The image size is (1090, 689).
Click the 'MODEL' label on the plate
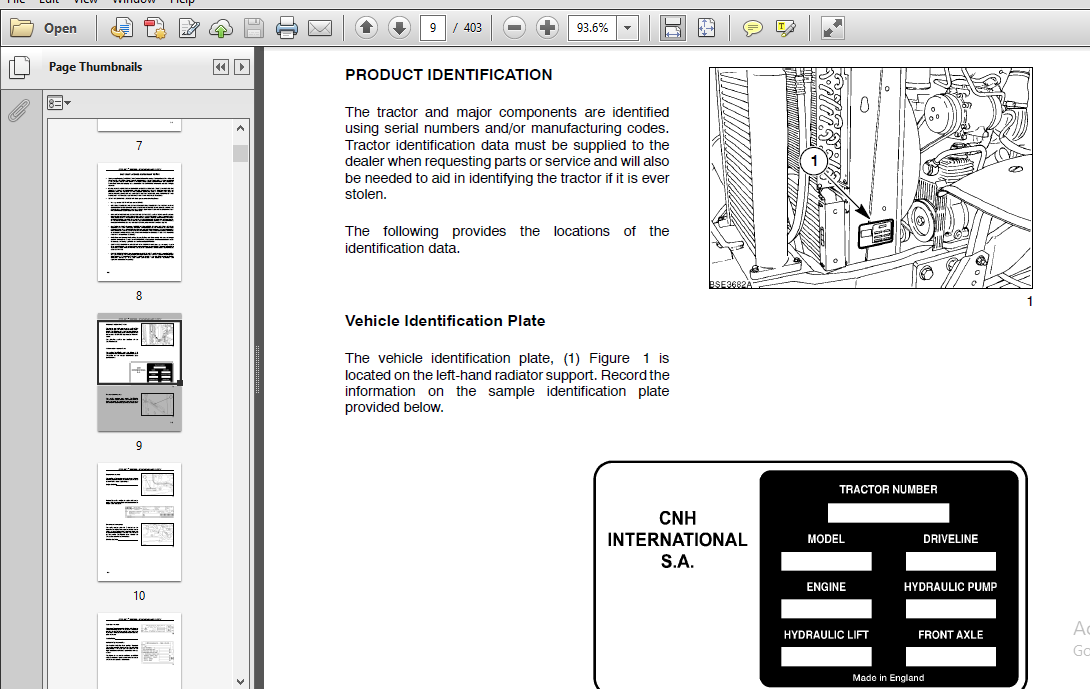click(826, 539)
